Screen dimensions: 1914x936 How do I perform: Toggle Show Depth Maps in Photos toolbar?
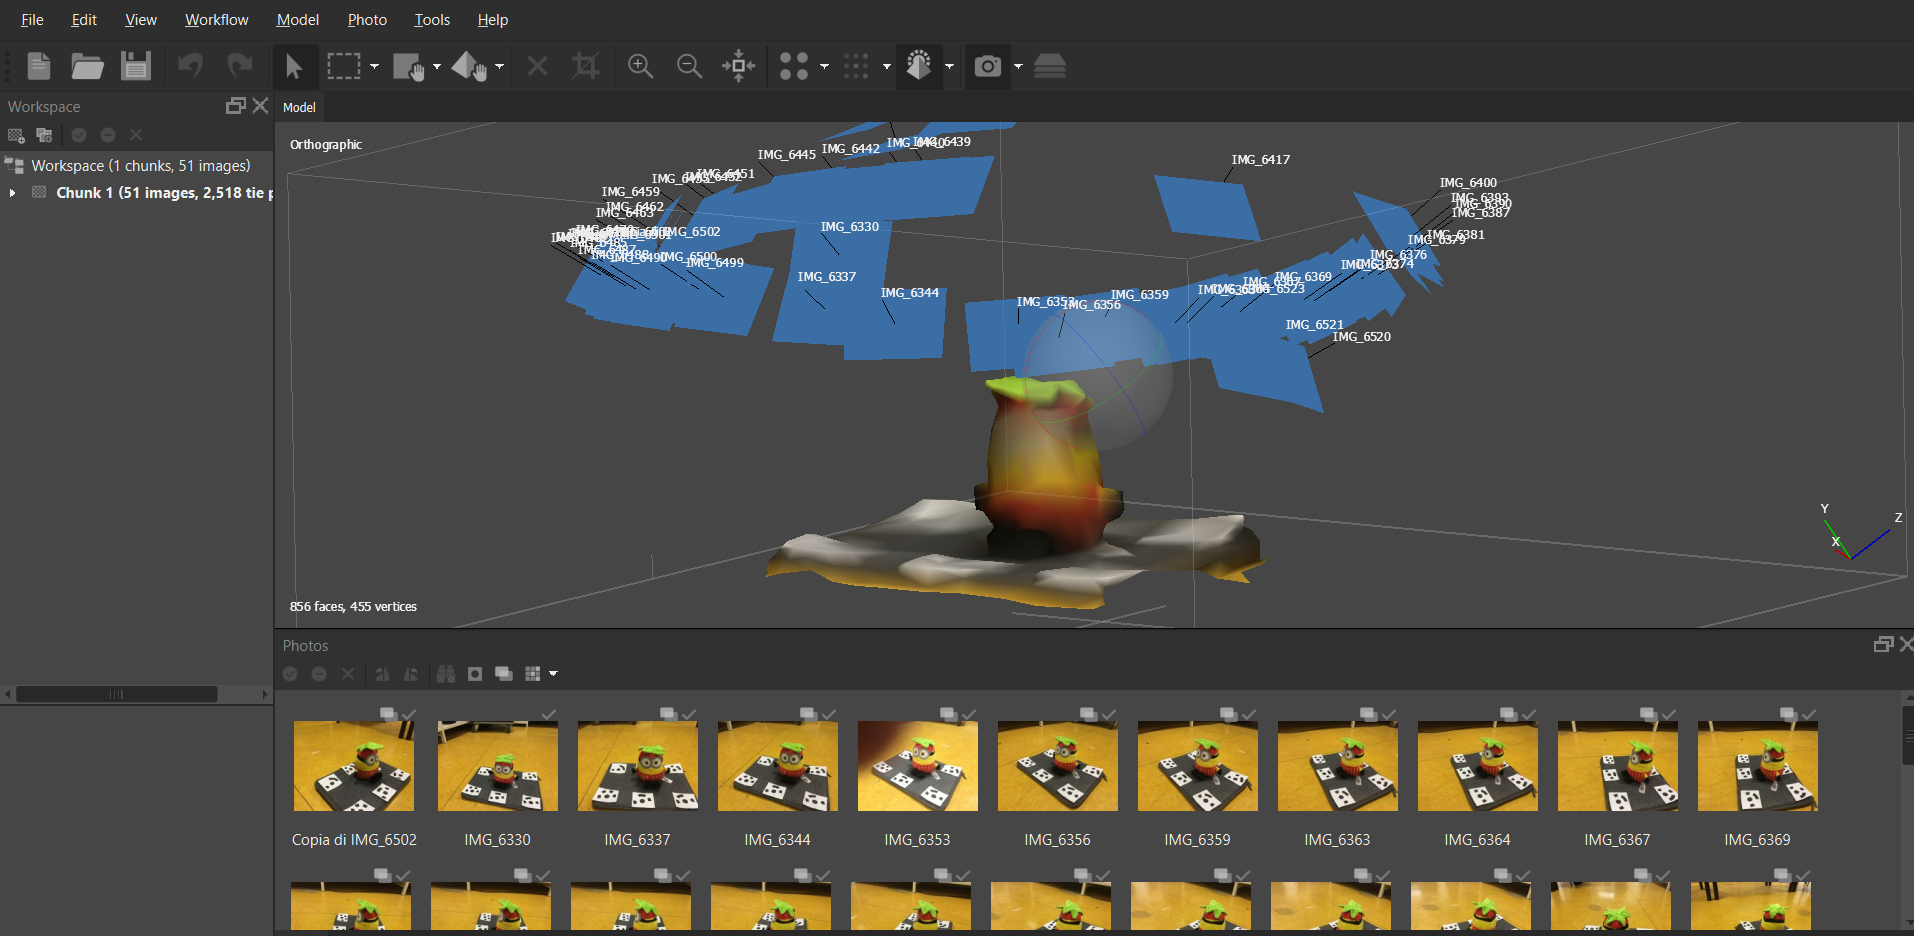pos(504,674)
